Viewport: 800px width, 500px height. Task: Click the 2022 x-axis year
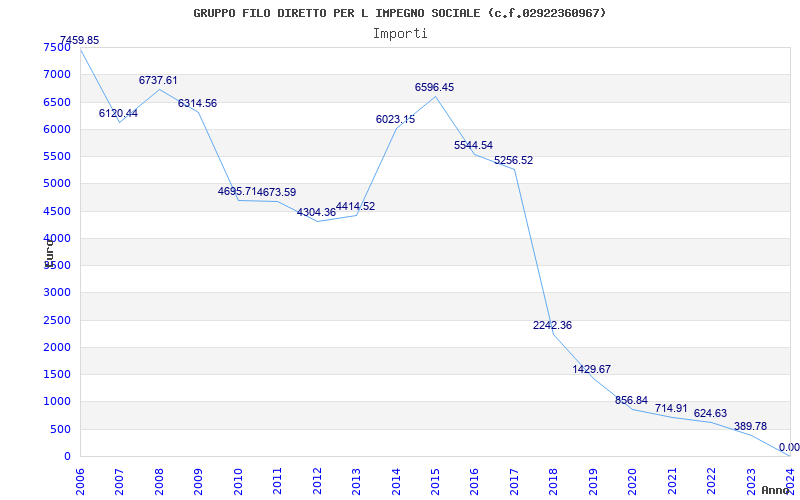coord(711,481)
